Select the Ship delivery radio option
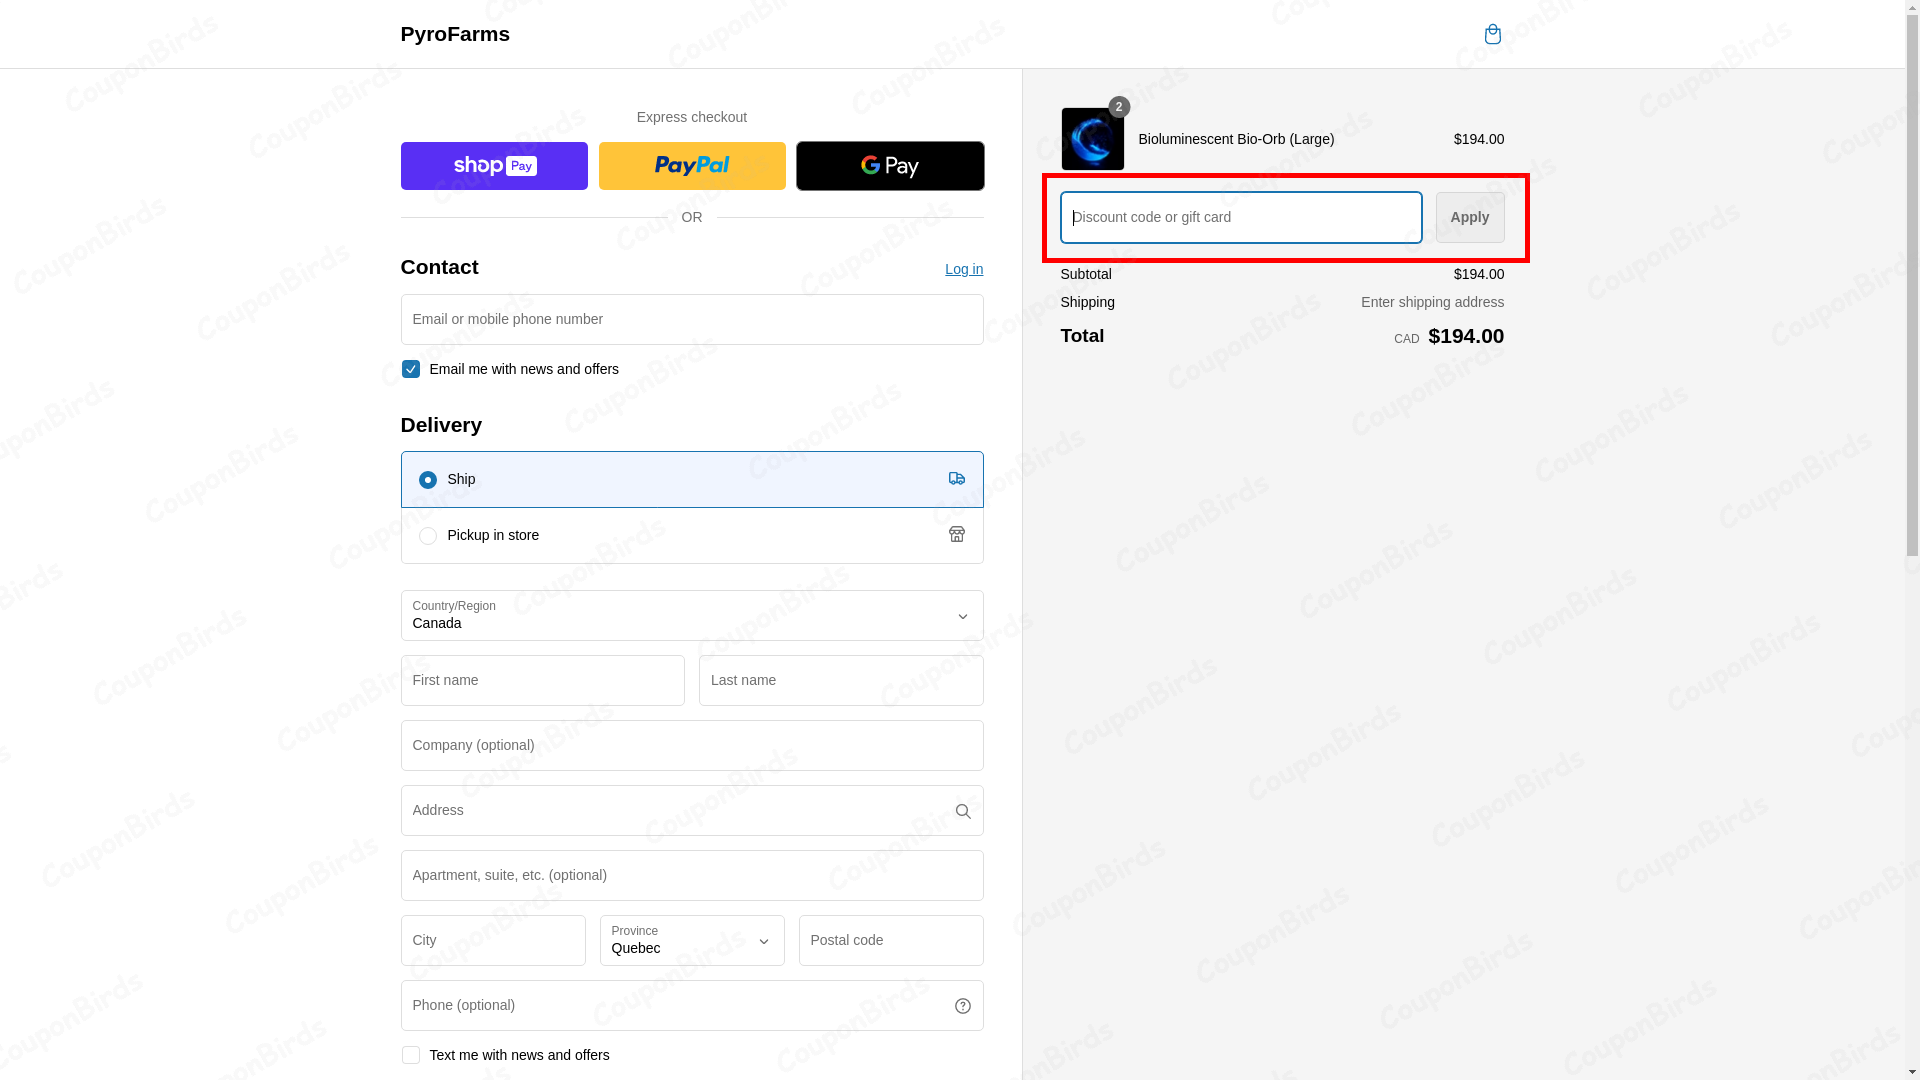This screenshot has width=1920, height=1080. coord(427,480)
